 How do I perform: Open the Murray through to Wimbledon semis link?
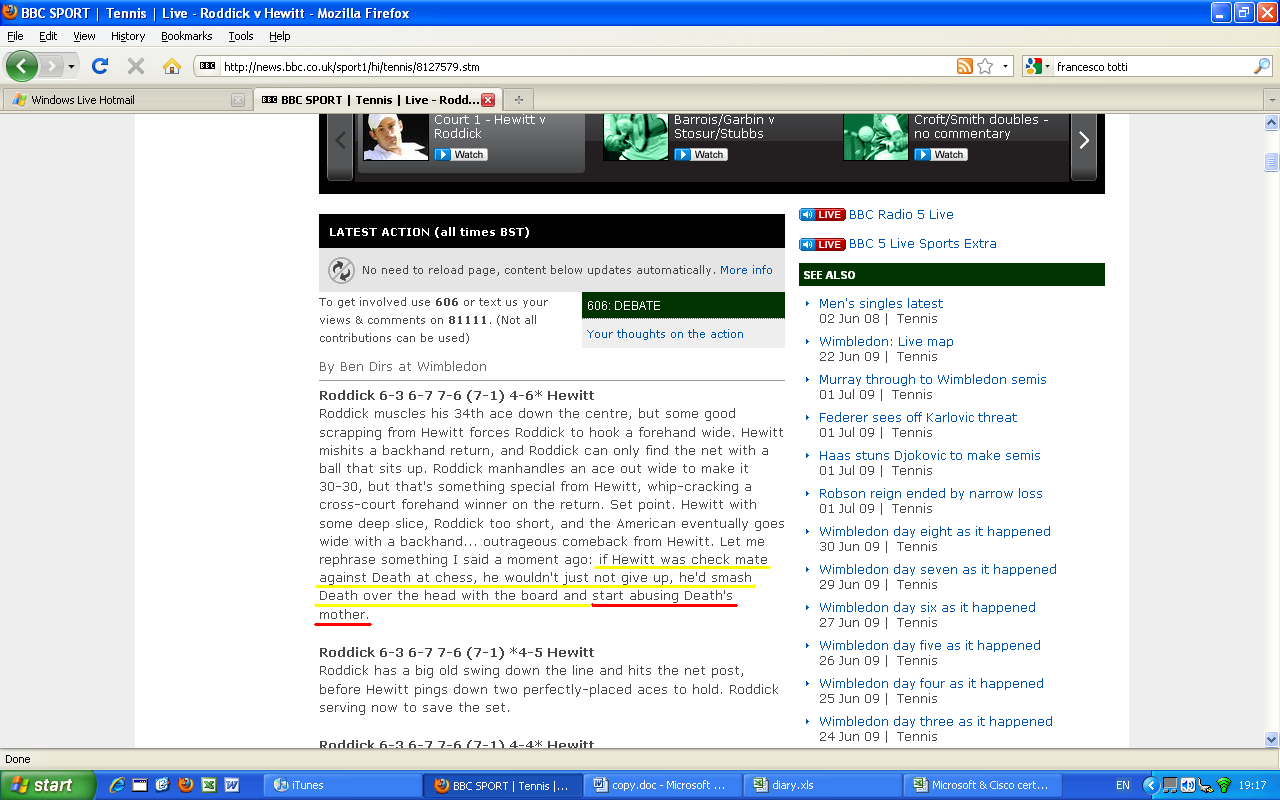click(x=932, y=379)
